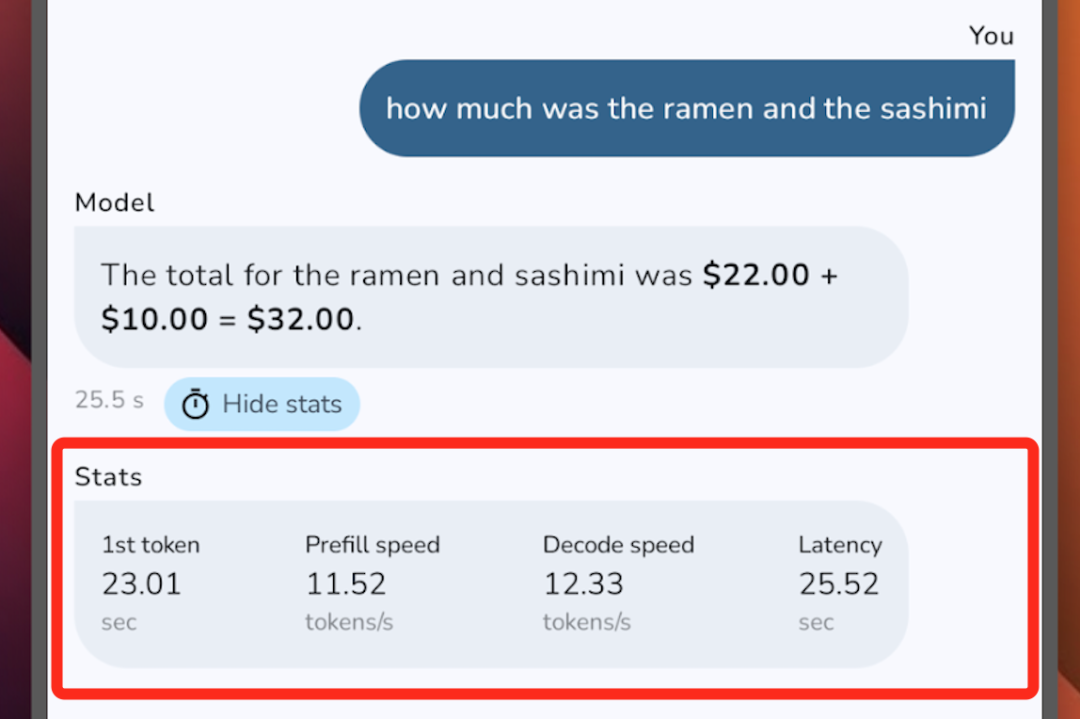1080x719 pixels.
Task: Click the 25.5 s response time label
Action: tap(110, 400)
